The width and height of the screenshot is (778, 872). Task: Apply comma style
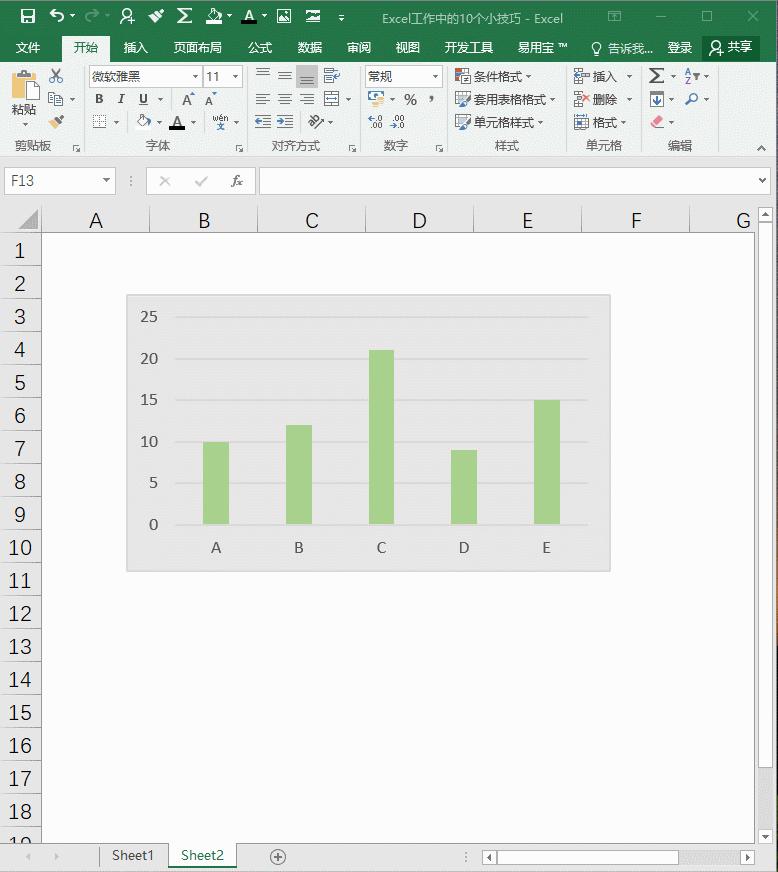[432, 99]
